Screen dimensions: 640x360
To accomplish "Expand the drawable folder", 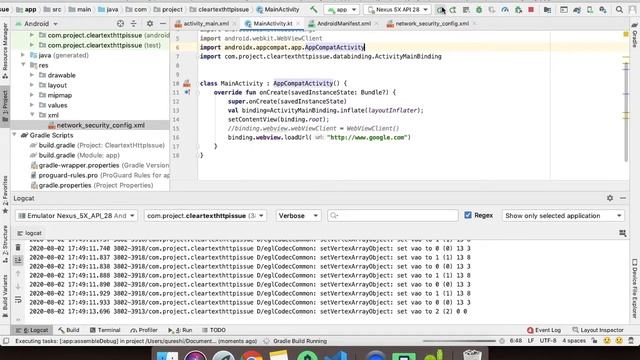I will coord(32,75).
